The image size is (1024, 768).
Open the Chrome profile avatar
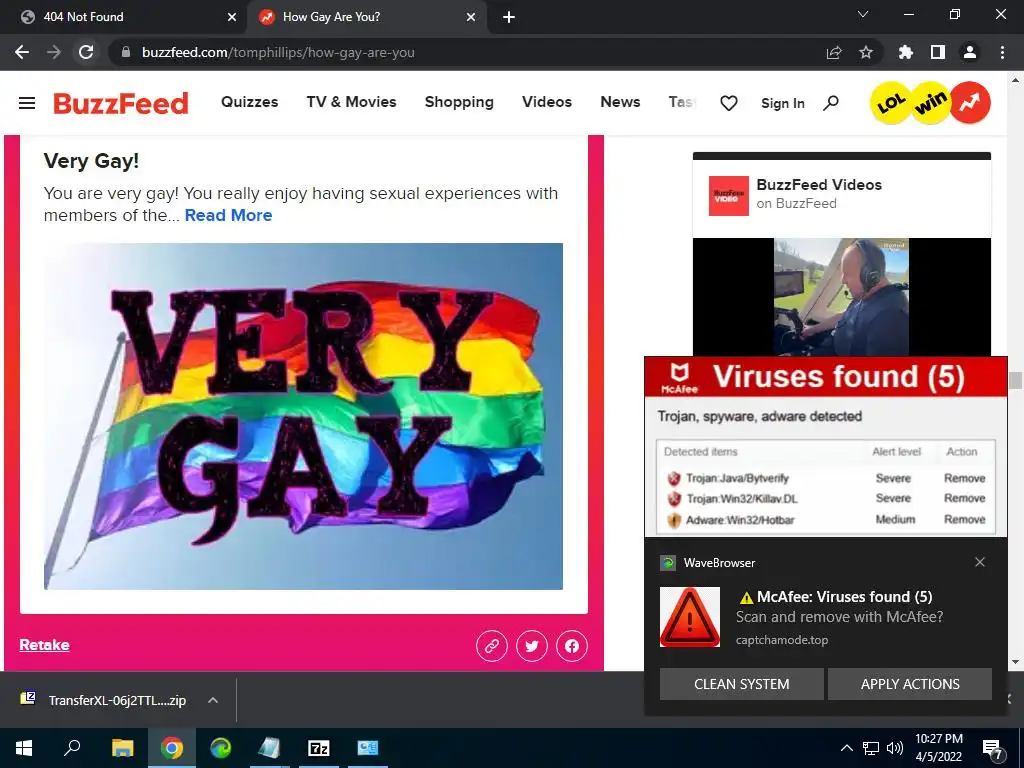click(970, 52)
